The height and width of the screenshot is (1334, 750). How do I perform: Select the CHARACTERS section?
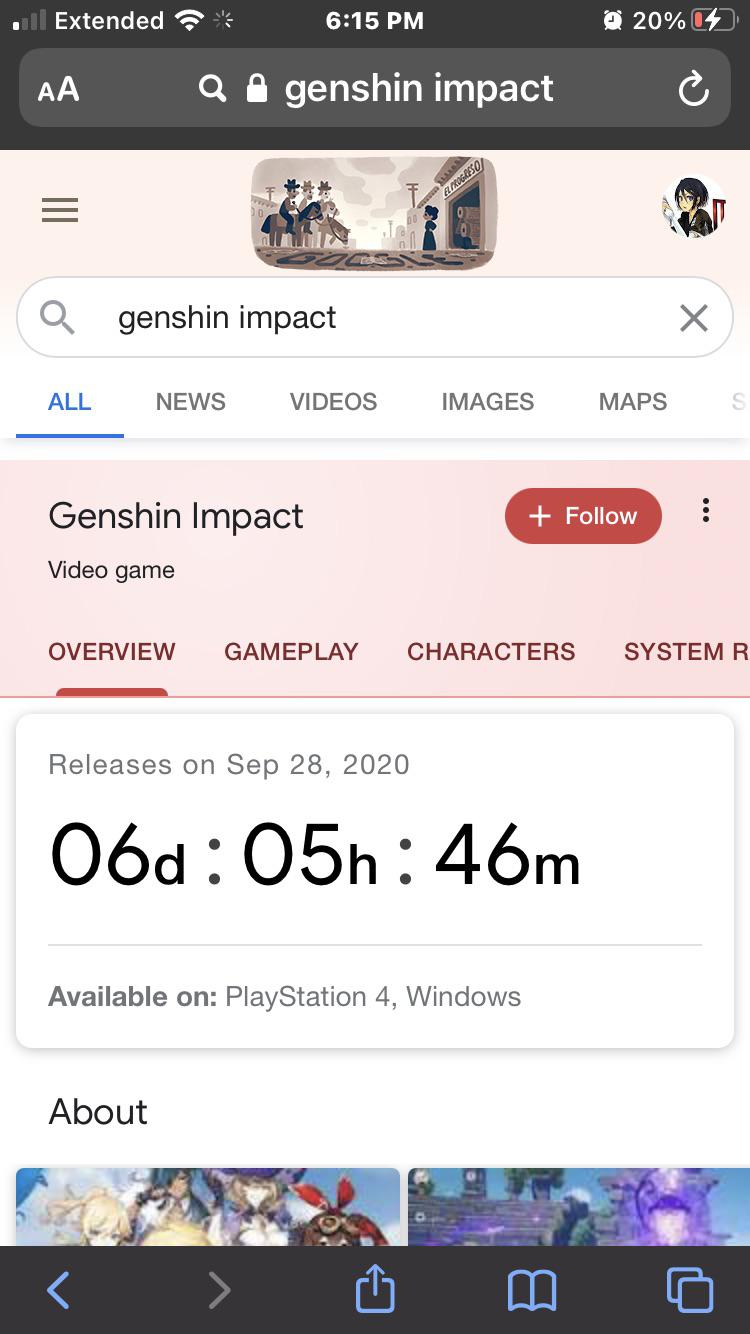click(491, 651)
